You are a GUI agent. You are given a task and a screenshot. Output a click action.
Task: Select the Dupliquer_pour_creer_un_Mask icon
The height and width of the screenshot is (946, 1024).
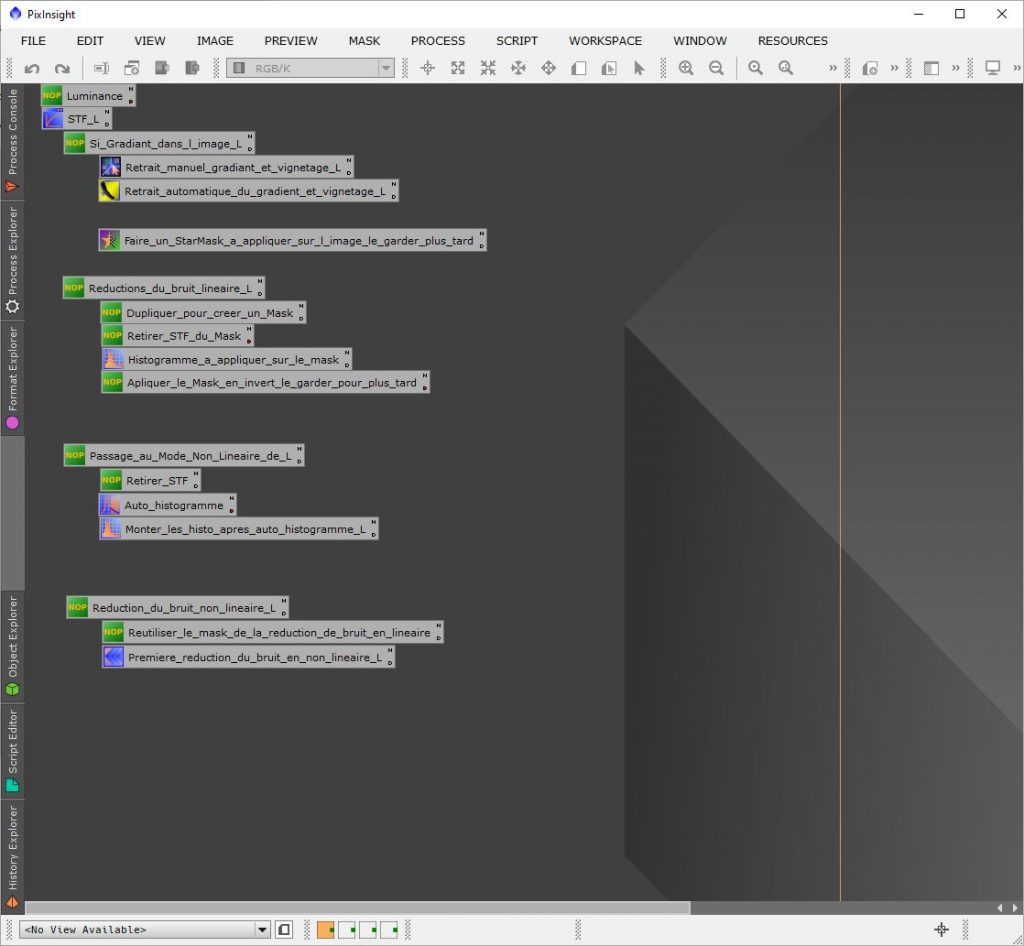tap(203, 313)
